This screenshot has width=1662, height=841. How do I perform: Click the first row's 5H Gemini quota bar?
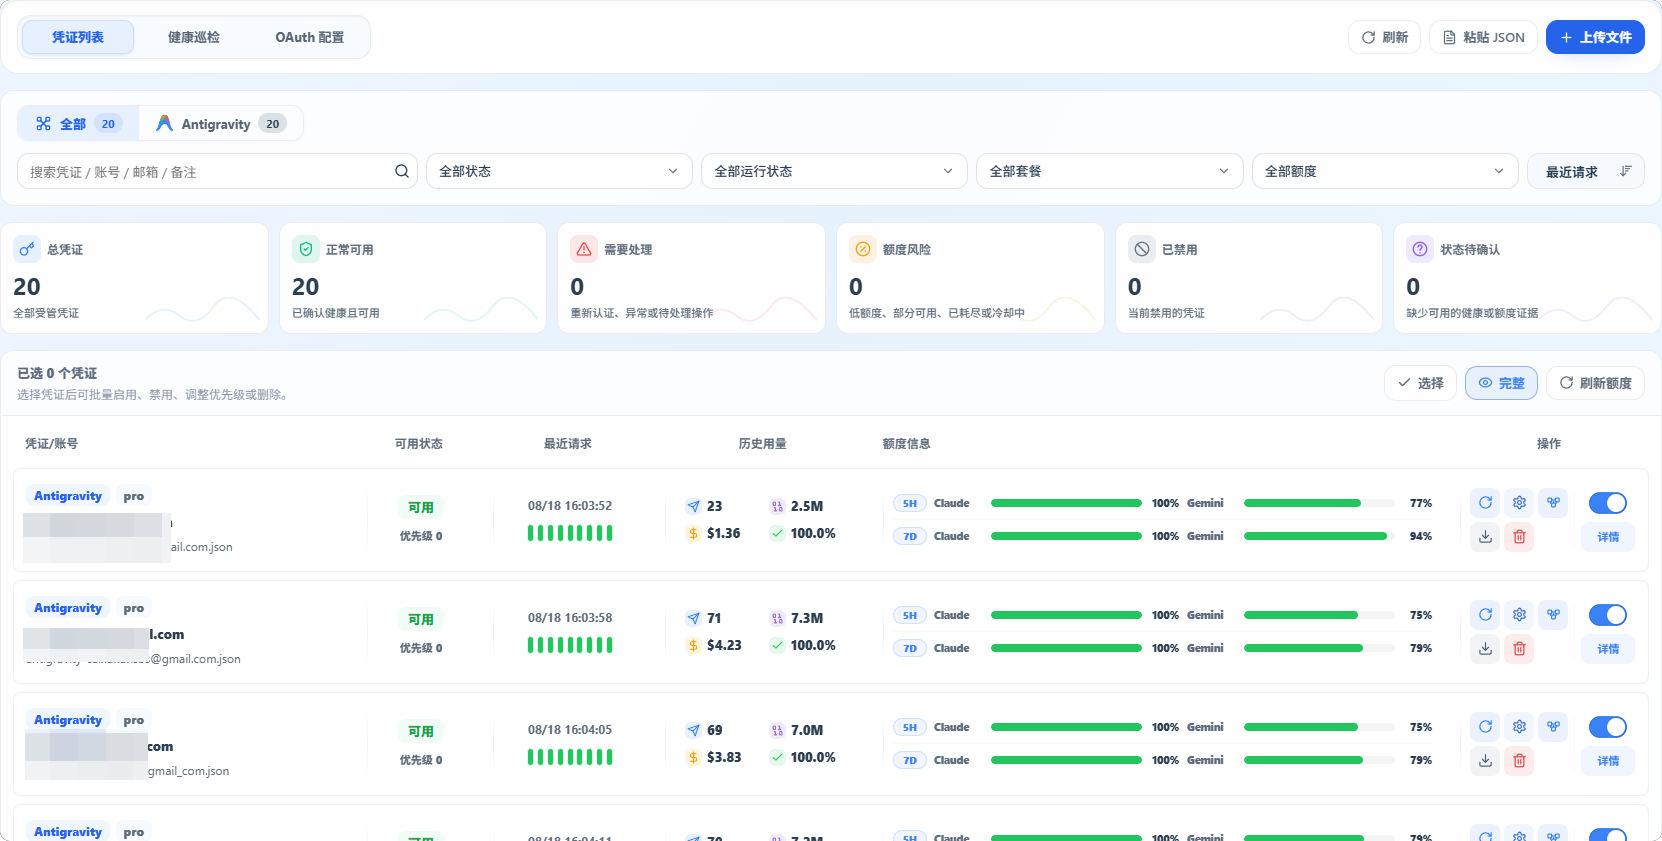(1319, 503)
